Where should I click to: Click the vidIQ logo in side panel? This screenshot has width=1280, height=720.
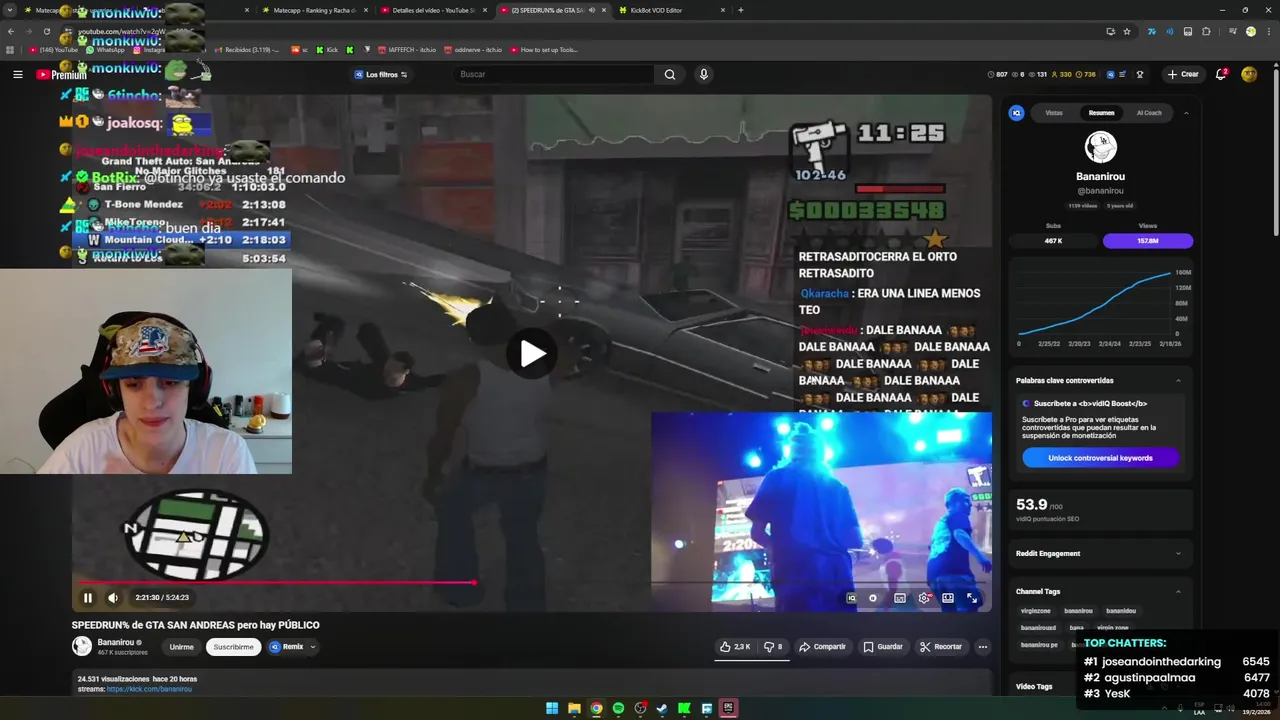[1017, 113]
